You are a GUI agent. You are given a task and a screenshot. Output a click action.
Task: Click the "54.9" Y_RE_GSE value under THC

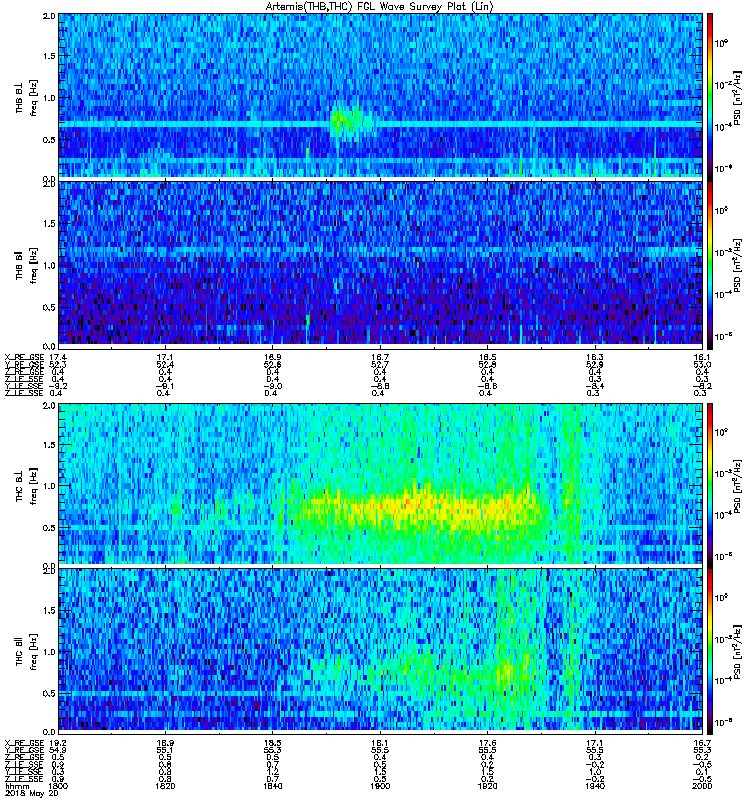(58, 751)
